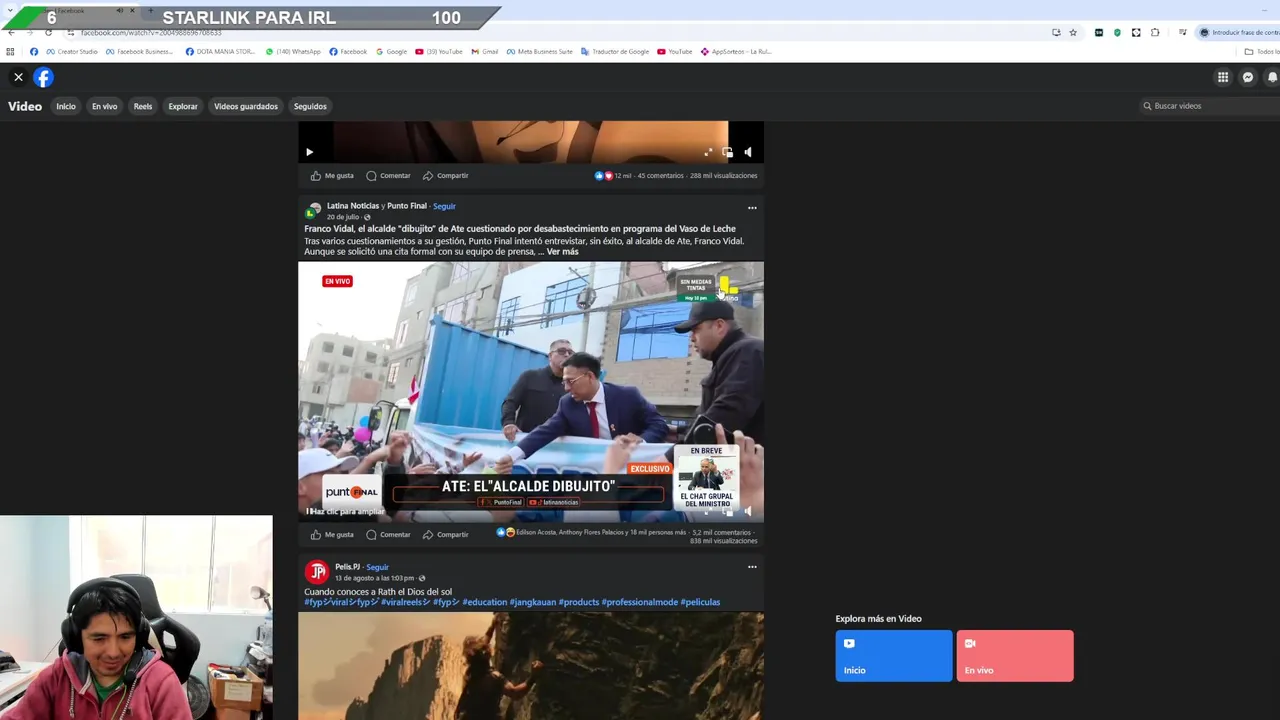The height and width of the screenshot is (720, 1280).
Task: Open the Explorar tab
Action: (x=183, y=106)
